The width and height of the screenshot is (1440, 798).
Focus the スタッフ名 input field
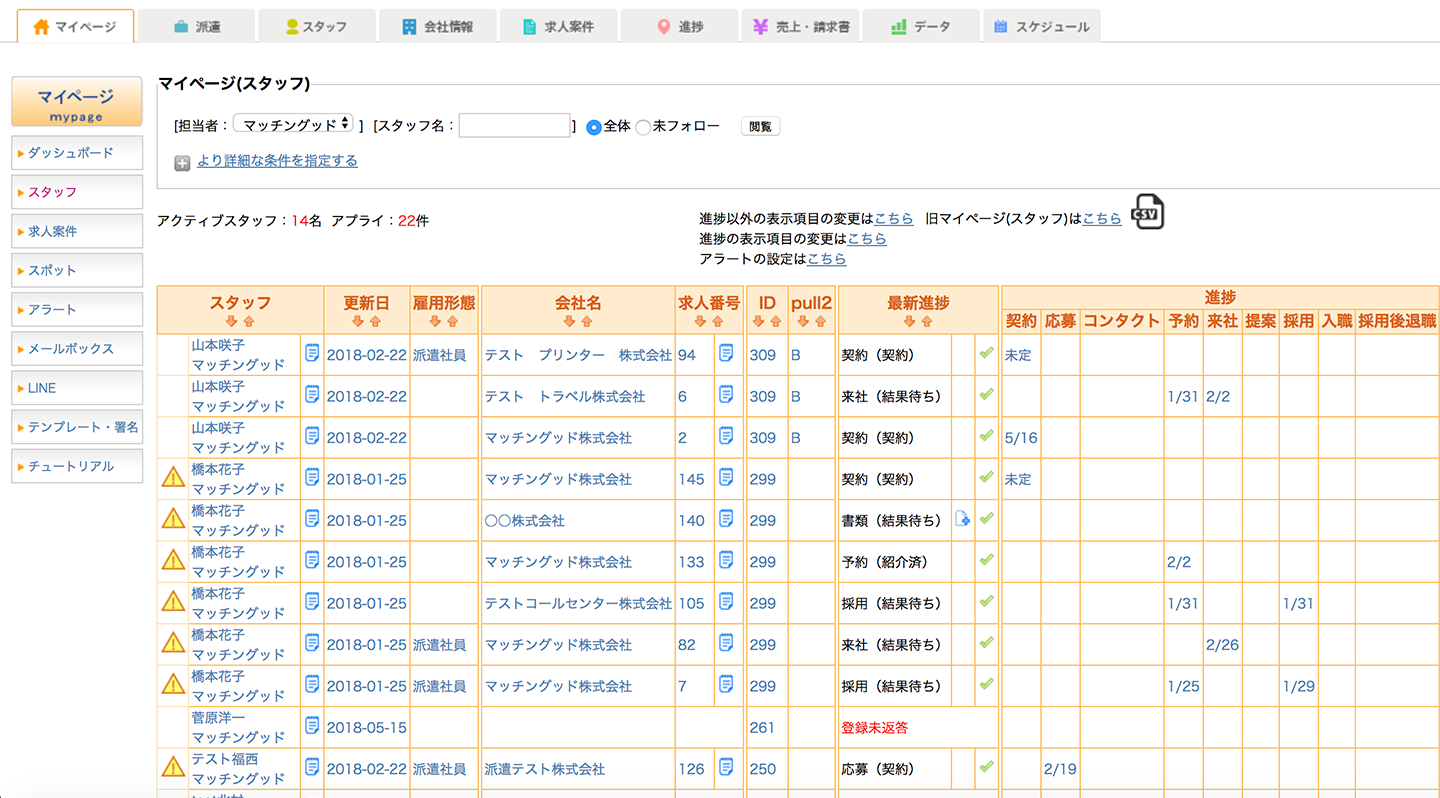coord(515,126)
